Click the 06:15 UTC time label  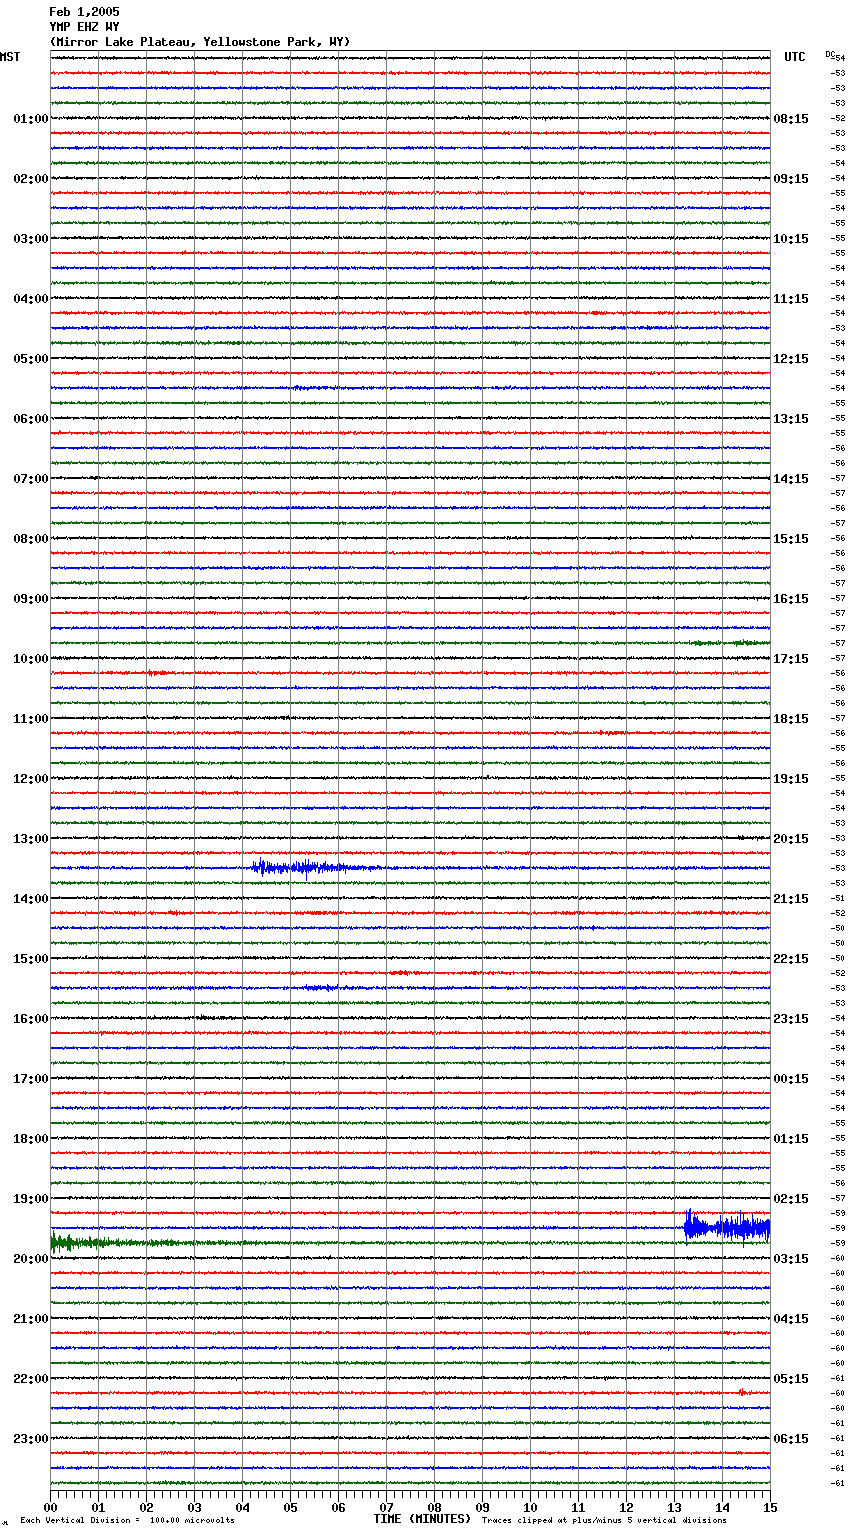(x=791, y=1439)
